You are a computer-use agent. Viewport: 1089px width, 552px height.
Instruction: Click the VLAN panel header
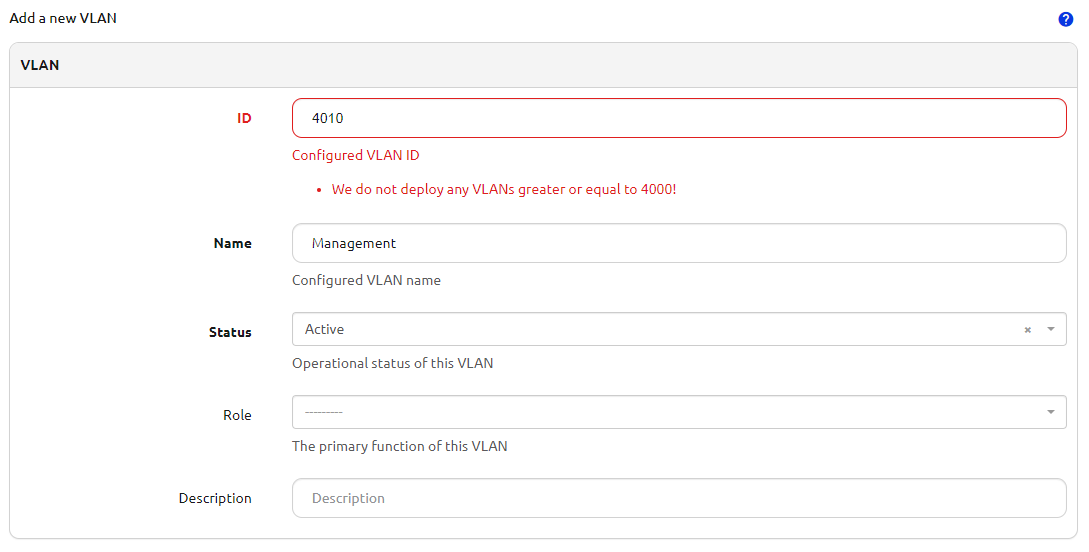click(40, 65)
